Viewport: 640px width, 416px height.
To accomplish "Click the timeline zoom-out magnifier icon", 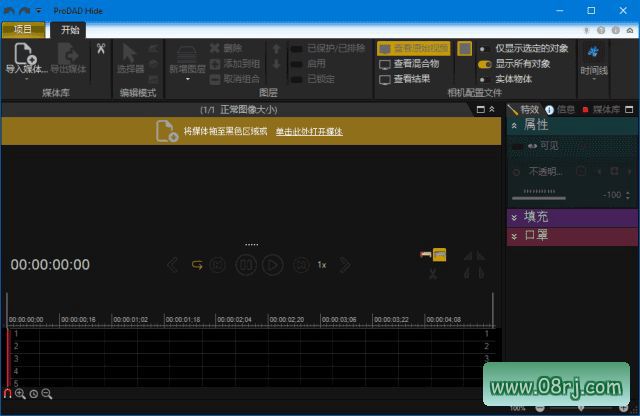I will [x=46, y=394].
